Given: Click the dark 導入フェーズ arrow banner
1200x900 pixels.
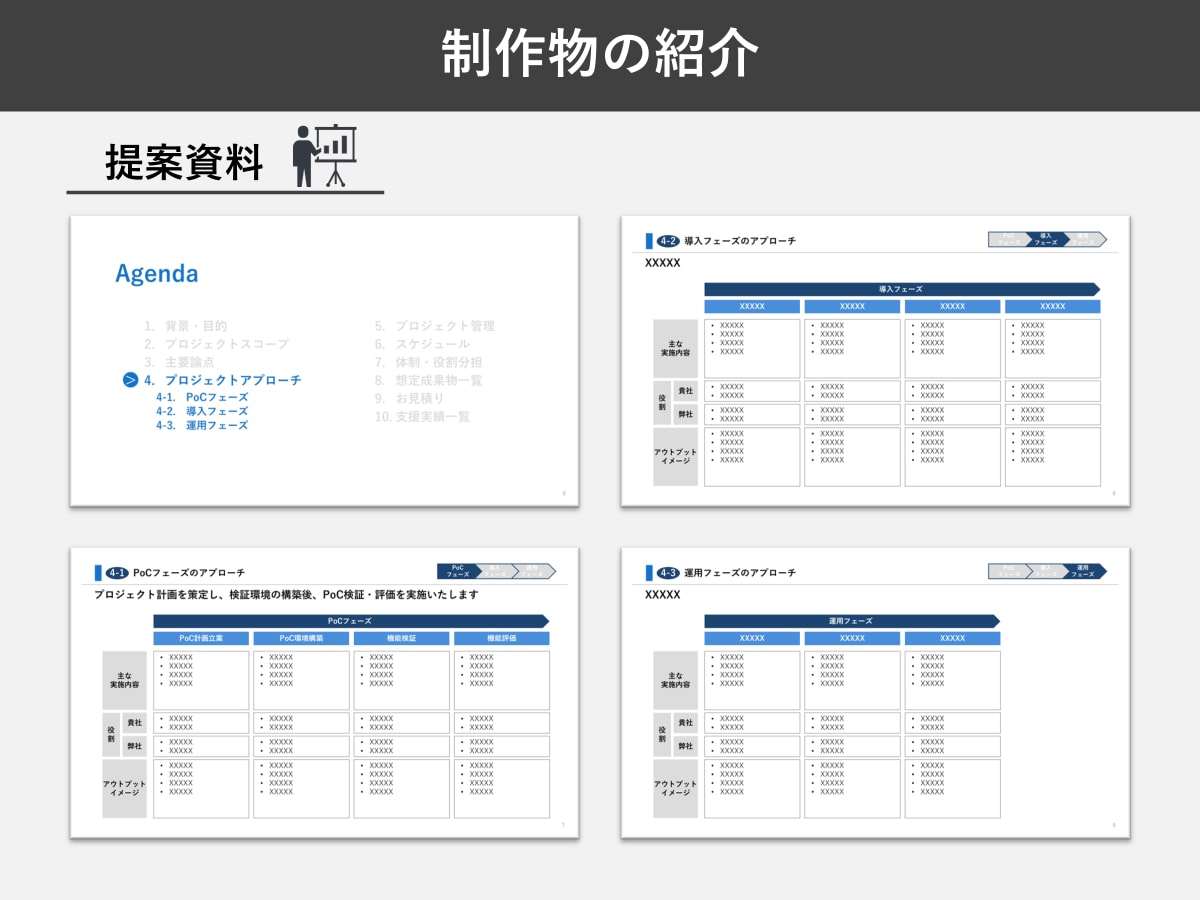Looking at the screenshot, I should coord(901,289).
